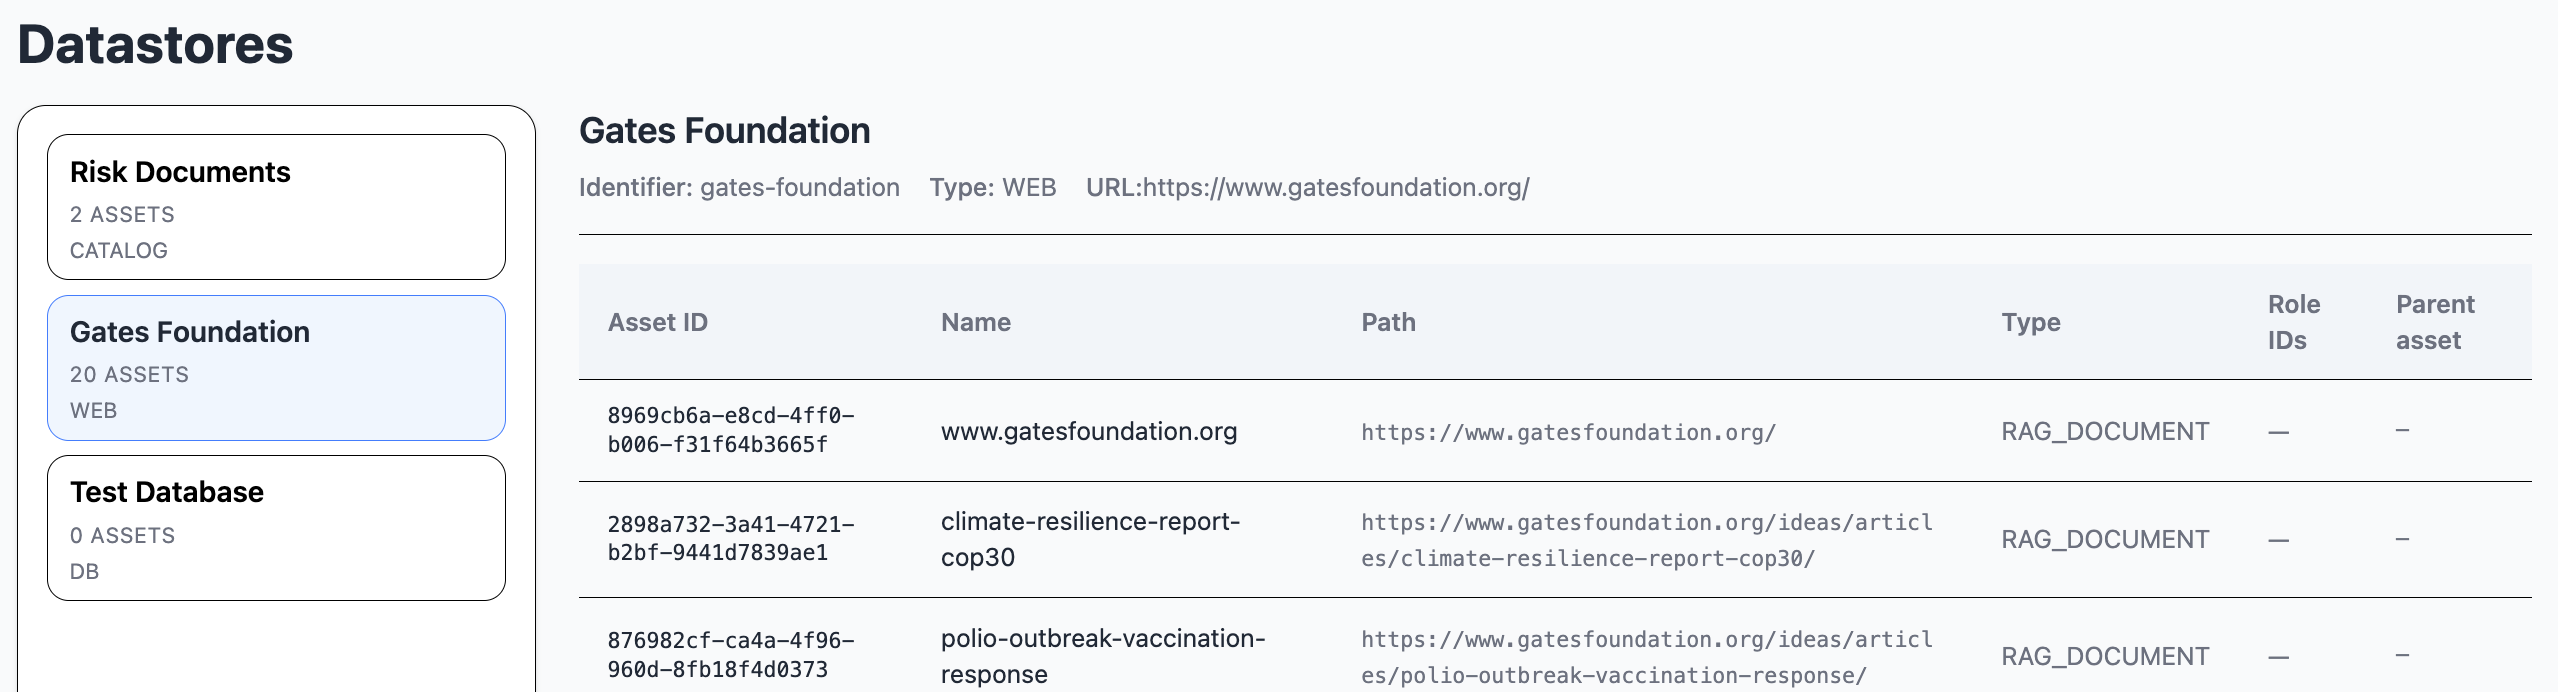This screenshot has height=692, width=2558.
Task: Click the climate-resilience-report-cop30 article path URL
Action: coord(1646,540)
